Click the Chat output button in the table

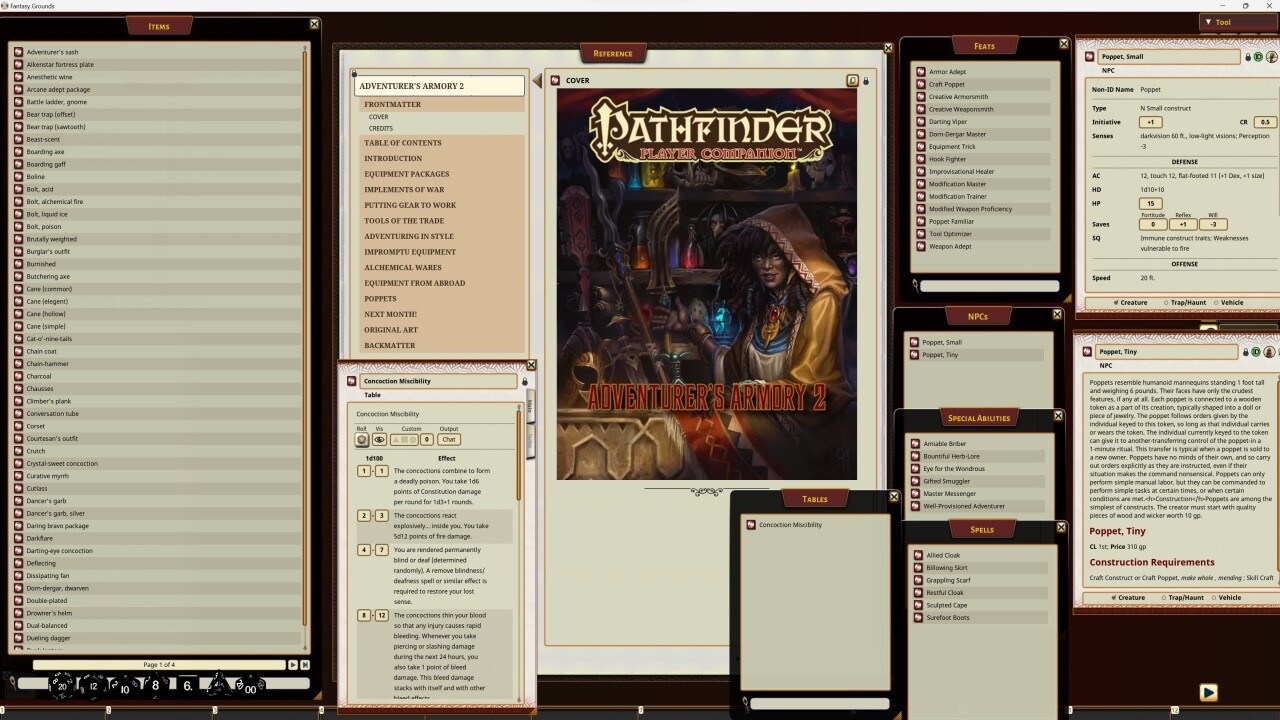pyautogui.click(x=448, y=439)
